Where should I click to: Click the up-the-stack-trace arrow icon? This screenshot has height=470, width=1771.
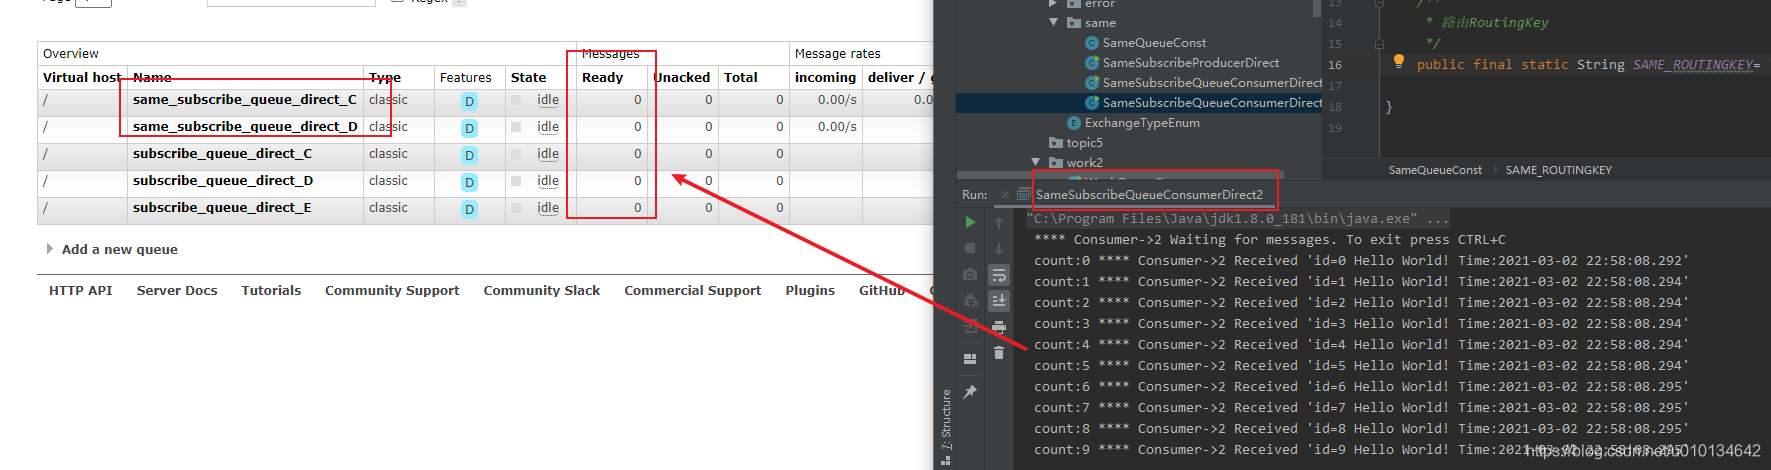point(998,222)
